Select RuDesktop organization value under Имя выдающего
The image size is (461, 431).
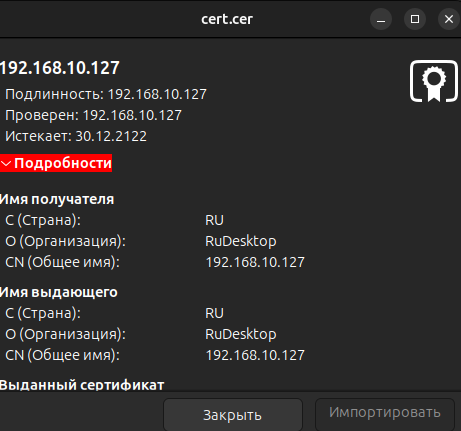(241, 334)
